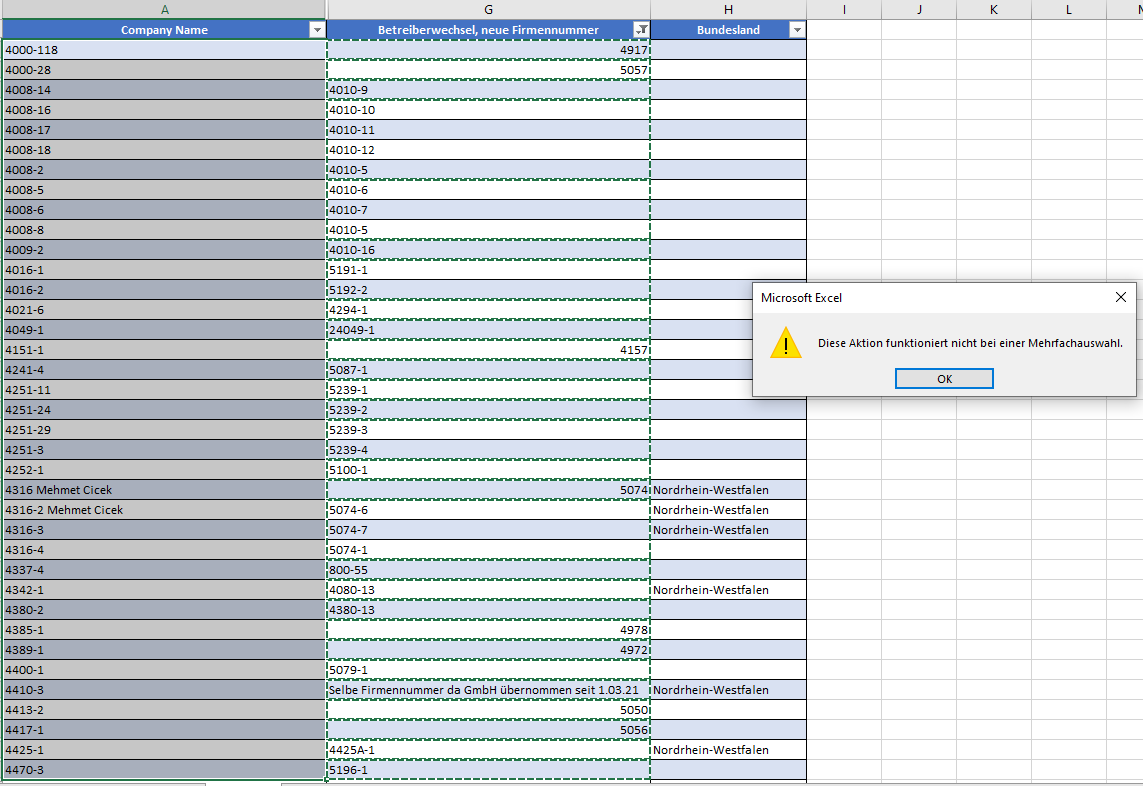The image size is (1143, 786).
Task: Select the cell with value 4425A-1
Action: point(488,749)
